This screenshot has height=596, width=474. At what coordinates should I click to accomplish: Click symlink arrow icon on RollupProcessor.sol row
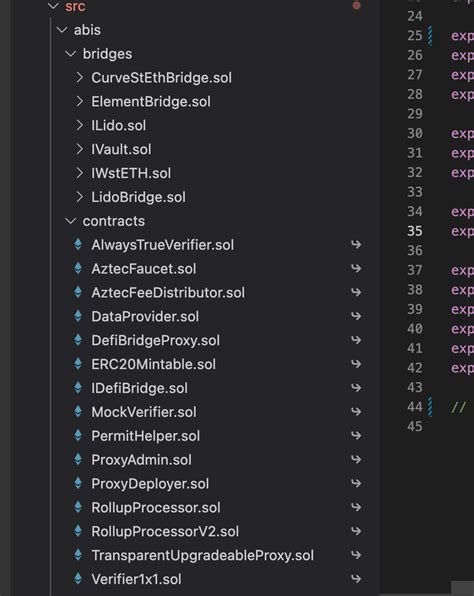coord(356,507)
